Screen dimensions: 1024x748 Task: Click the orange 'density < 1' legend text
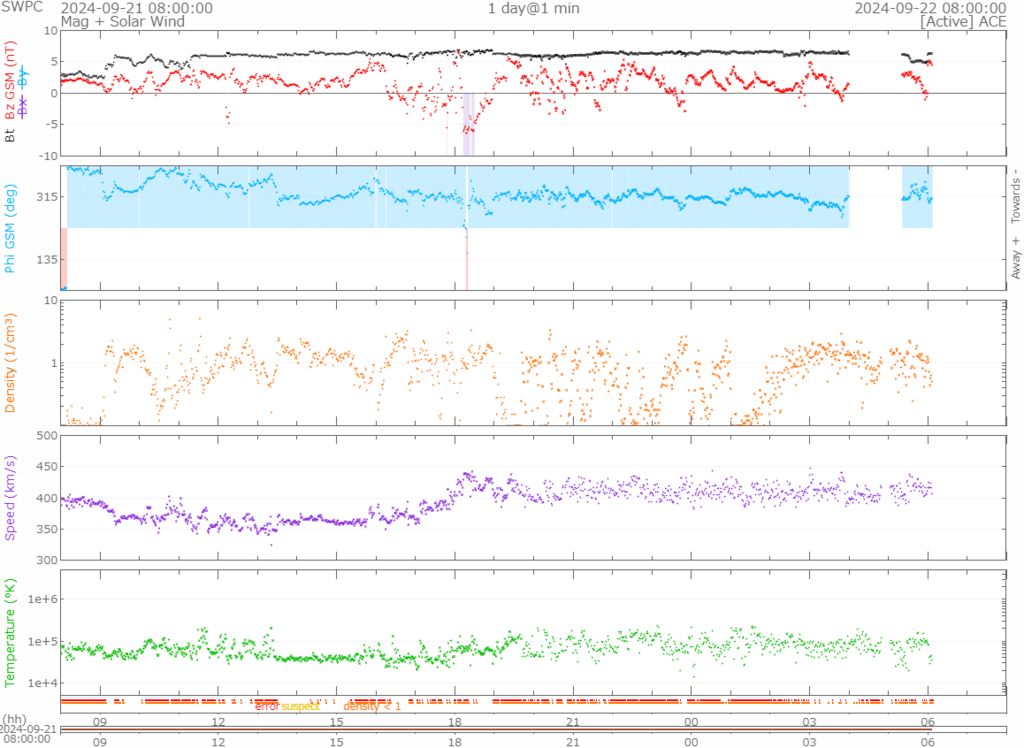(x=371, y=707)
